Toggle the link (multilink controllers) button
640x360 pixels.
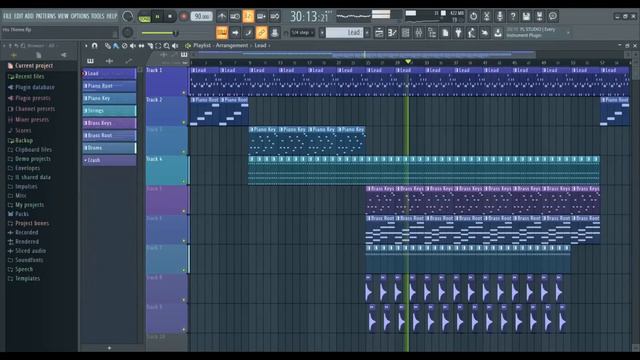(261, 32)
